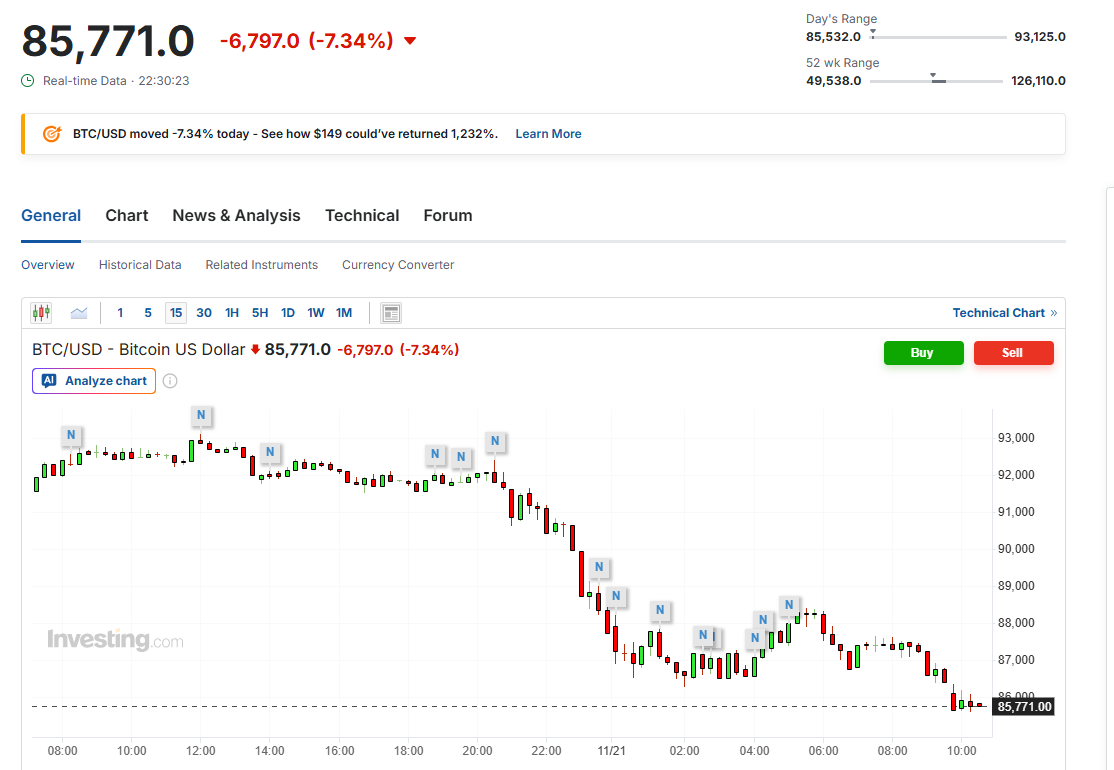The width and height of the screenshot is (1114, 770).
Task: Click the red down arrow beside percentage change
Action: pos(409,41)
